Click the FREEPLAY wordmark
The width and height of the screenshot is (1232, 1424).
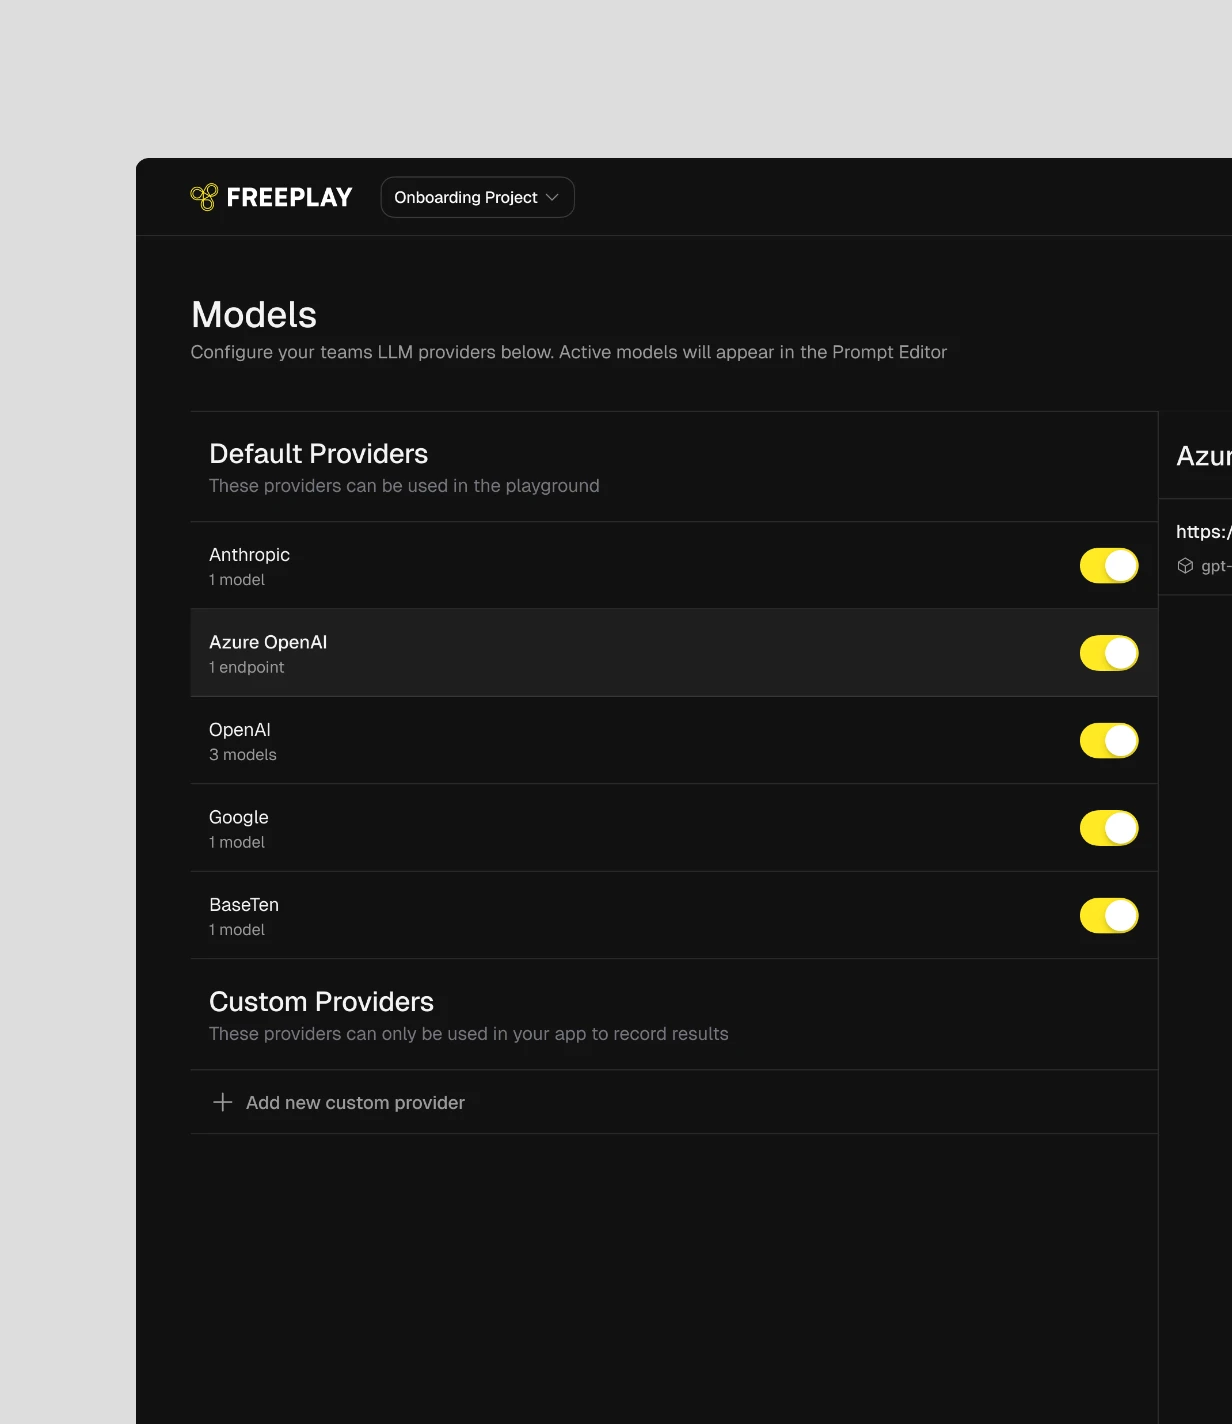tap(289, 197)
